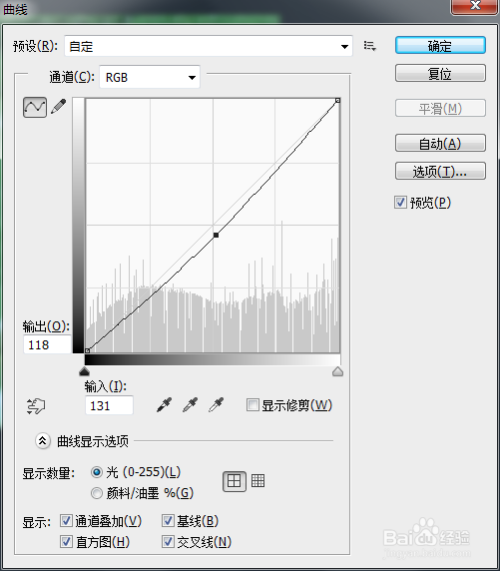
Task: Click the 确定 confirm button
Action: [x=440, y=46]
